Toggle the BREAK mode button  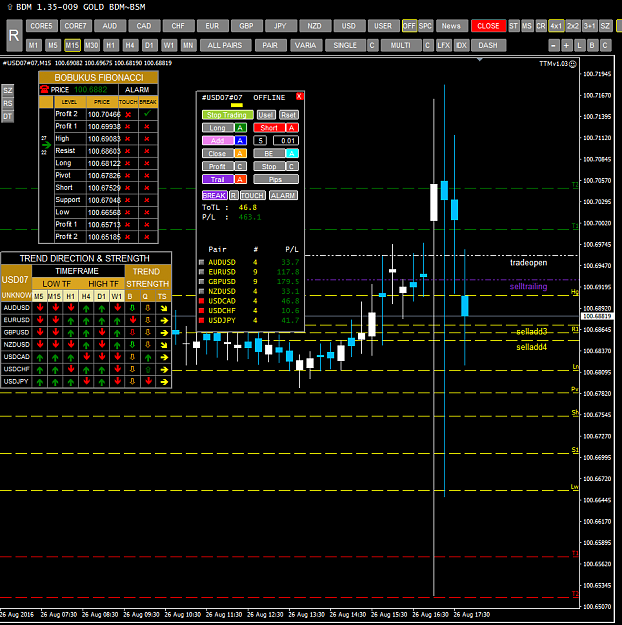pos(215,195)
